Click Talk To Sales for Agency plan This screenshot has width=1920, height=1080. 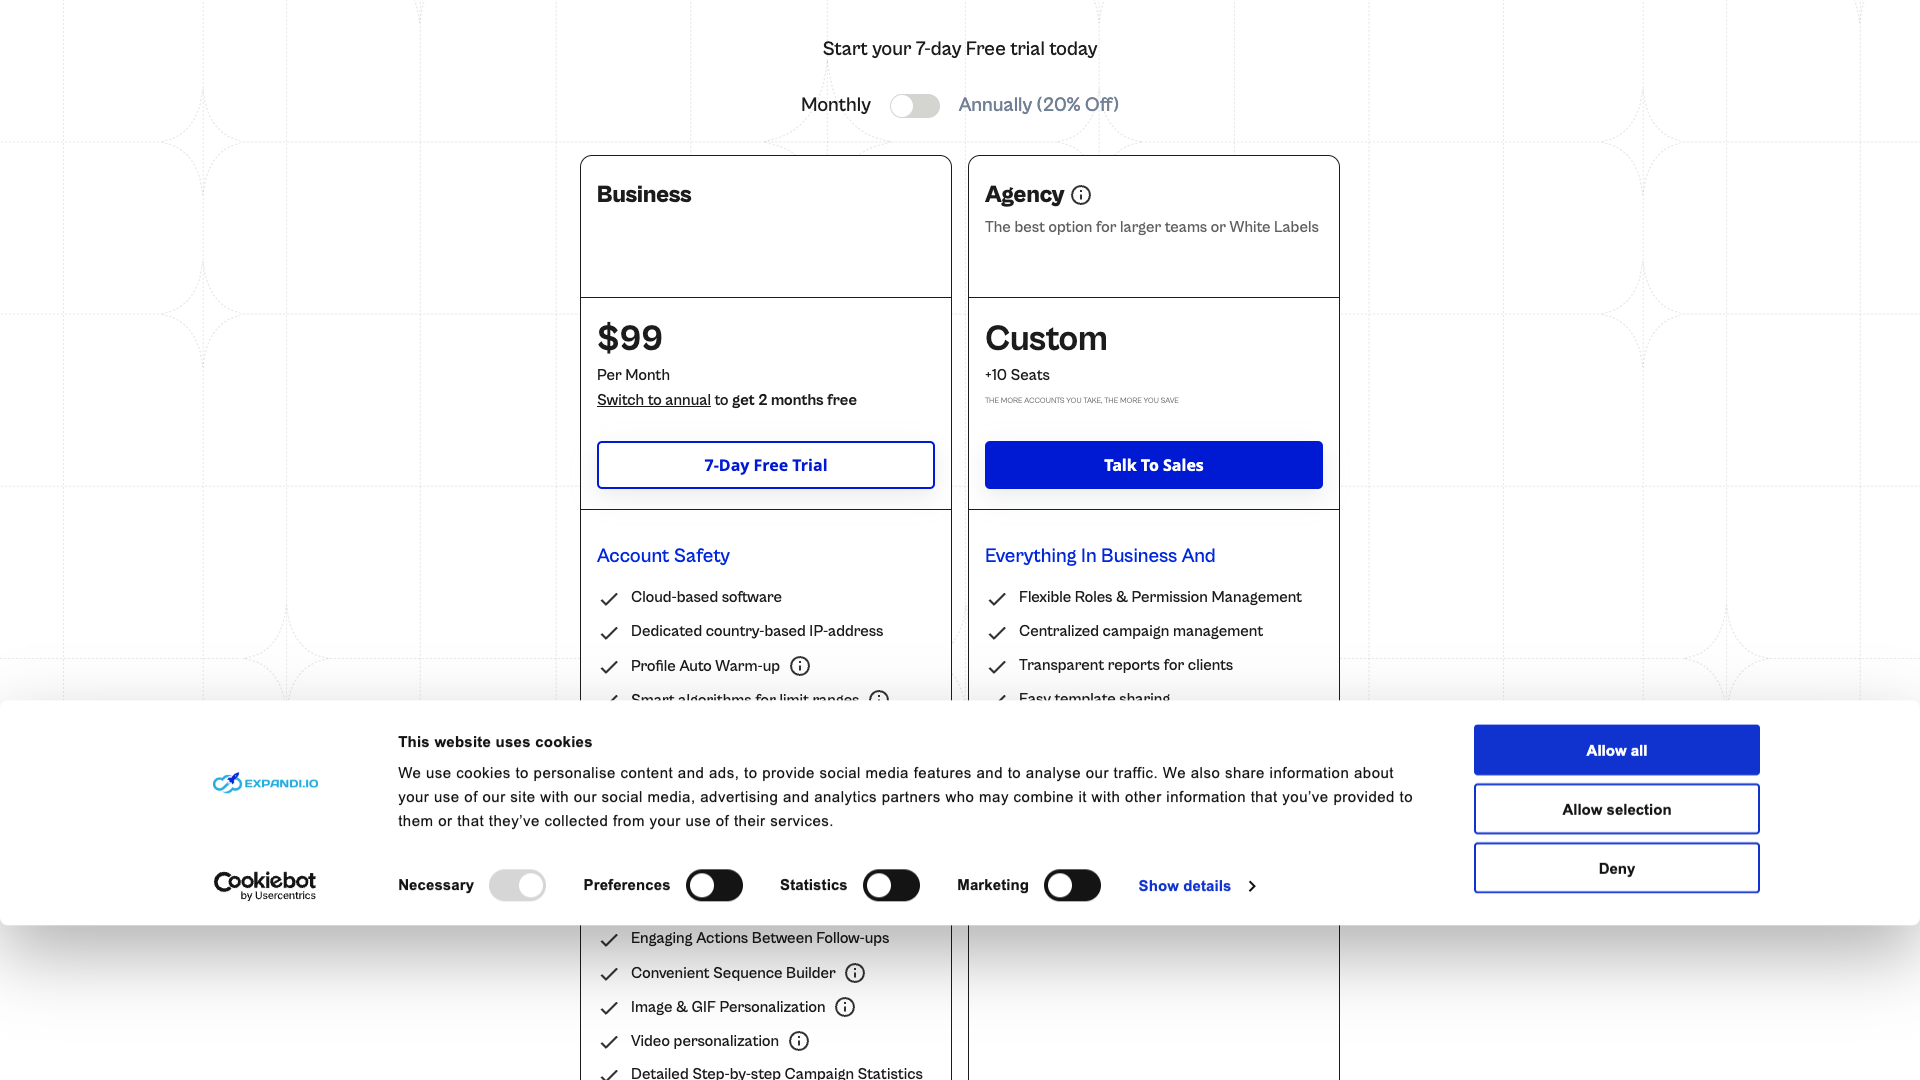[x=1153, y=464]
